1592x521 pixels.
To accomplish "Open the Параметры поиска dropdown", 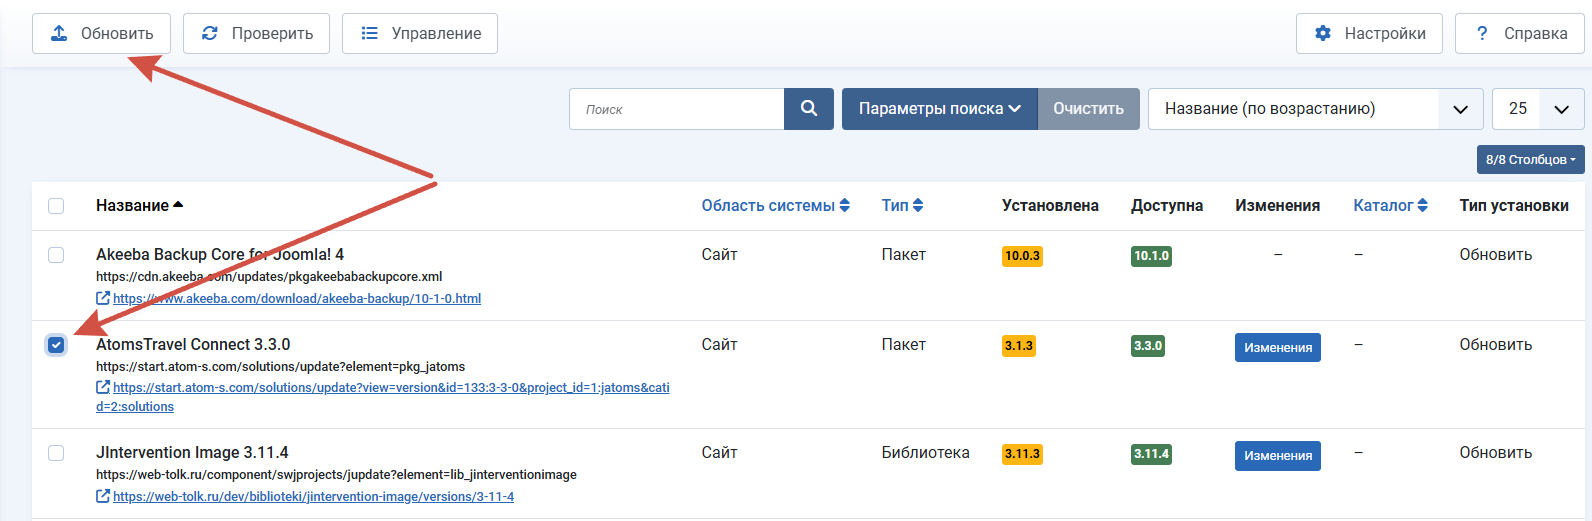I will tap(940, 109).
